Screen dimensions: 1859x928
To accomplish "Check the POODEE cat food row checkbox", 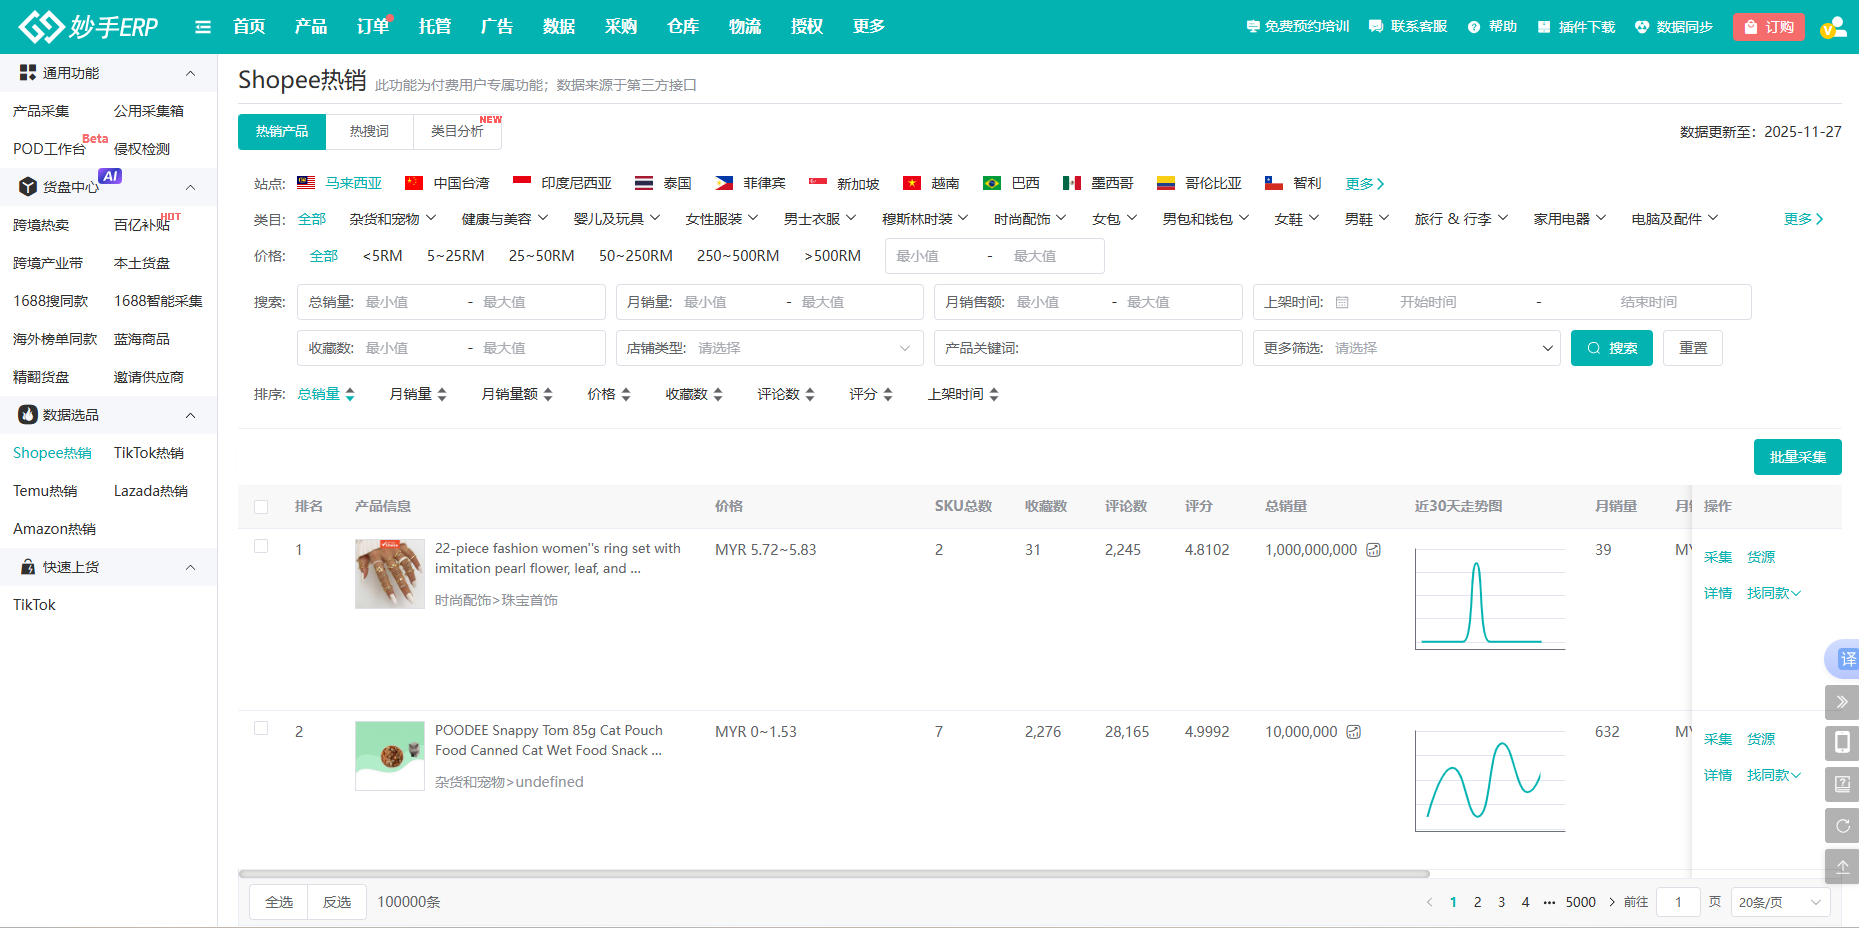I will [x=261, y=729].
